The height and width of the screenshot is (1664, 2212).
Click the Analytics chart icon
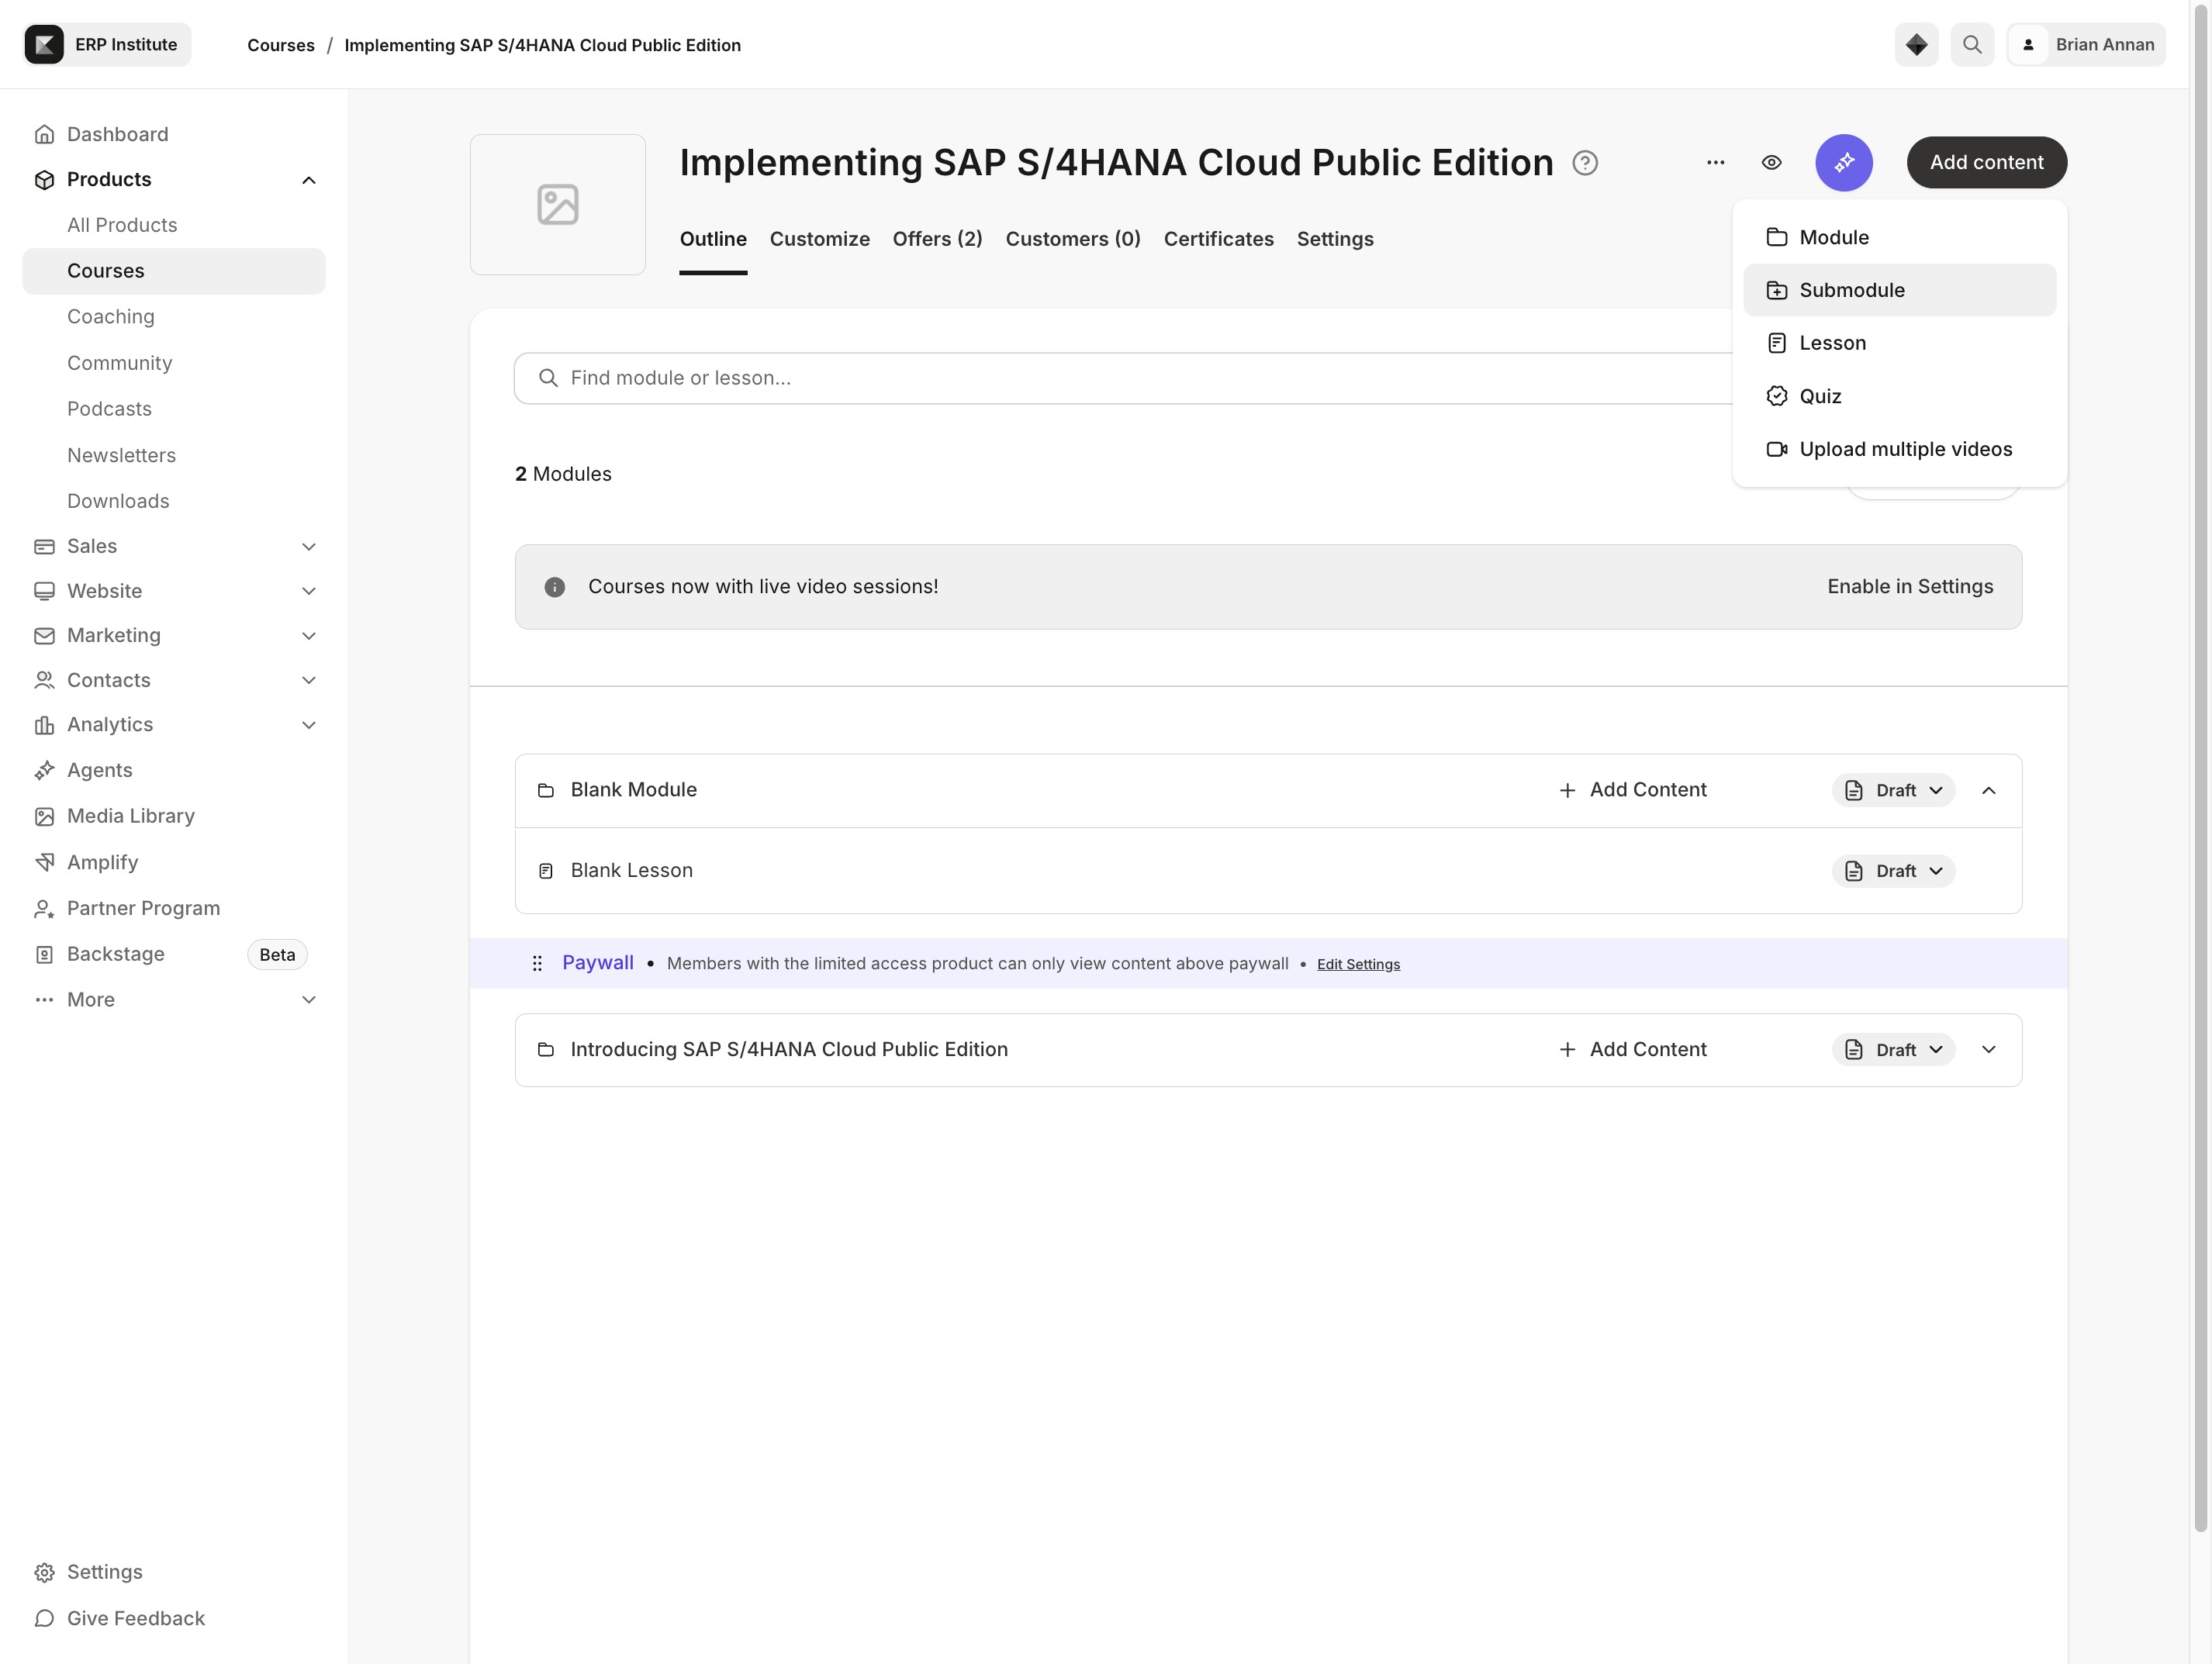[44, 725]
